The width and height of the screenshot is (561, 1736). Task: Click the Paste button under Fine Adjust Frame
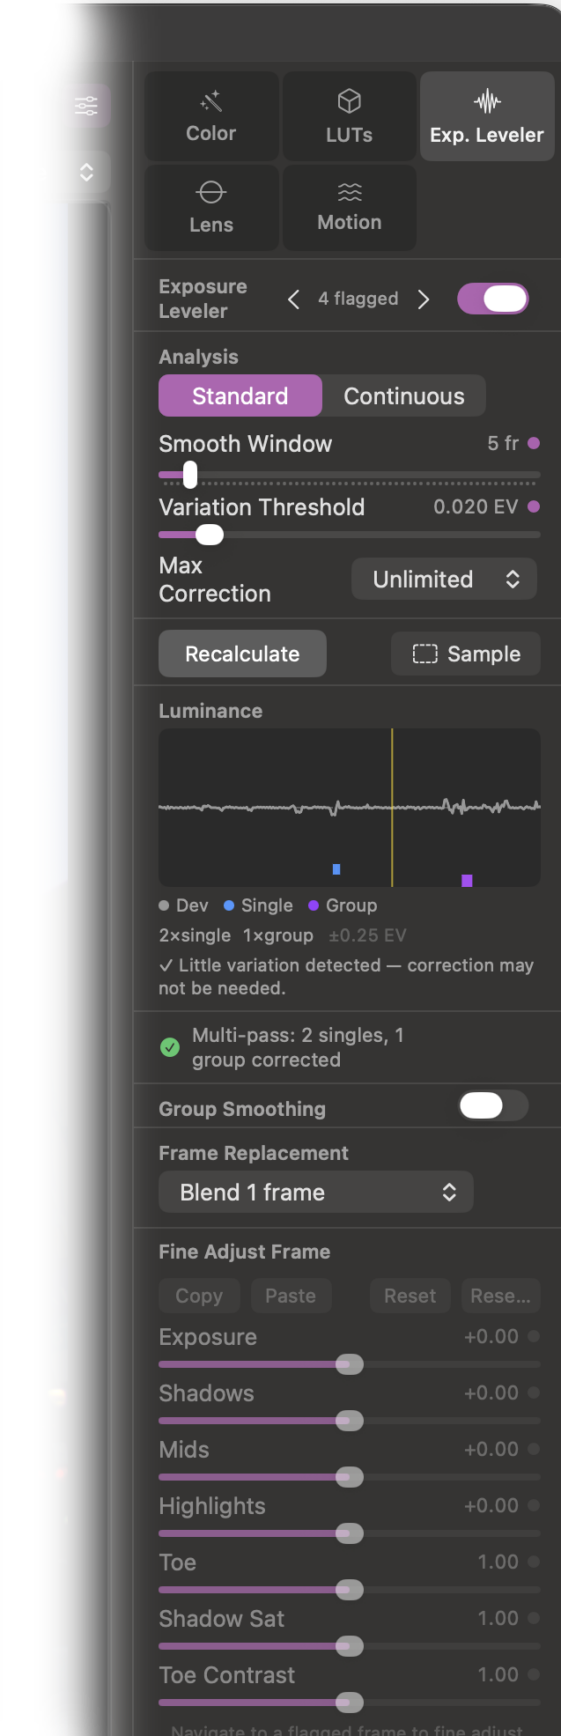290,1296
